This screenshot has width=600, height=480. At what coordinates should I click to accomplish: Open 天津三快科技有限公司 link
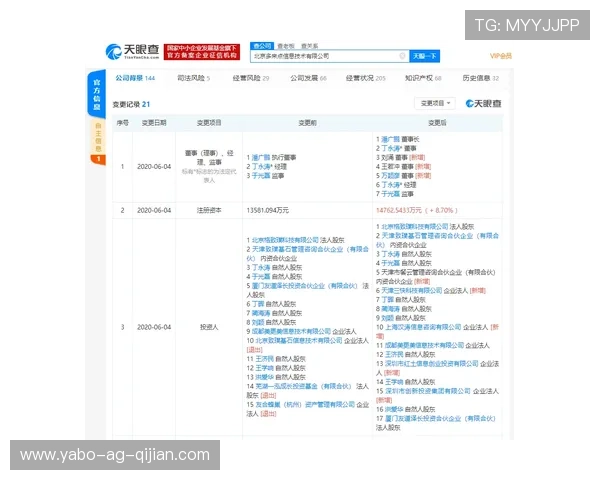(x=411, y=291)
